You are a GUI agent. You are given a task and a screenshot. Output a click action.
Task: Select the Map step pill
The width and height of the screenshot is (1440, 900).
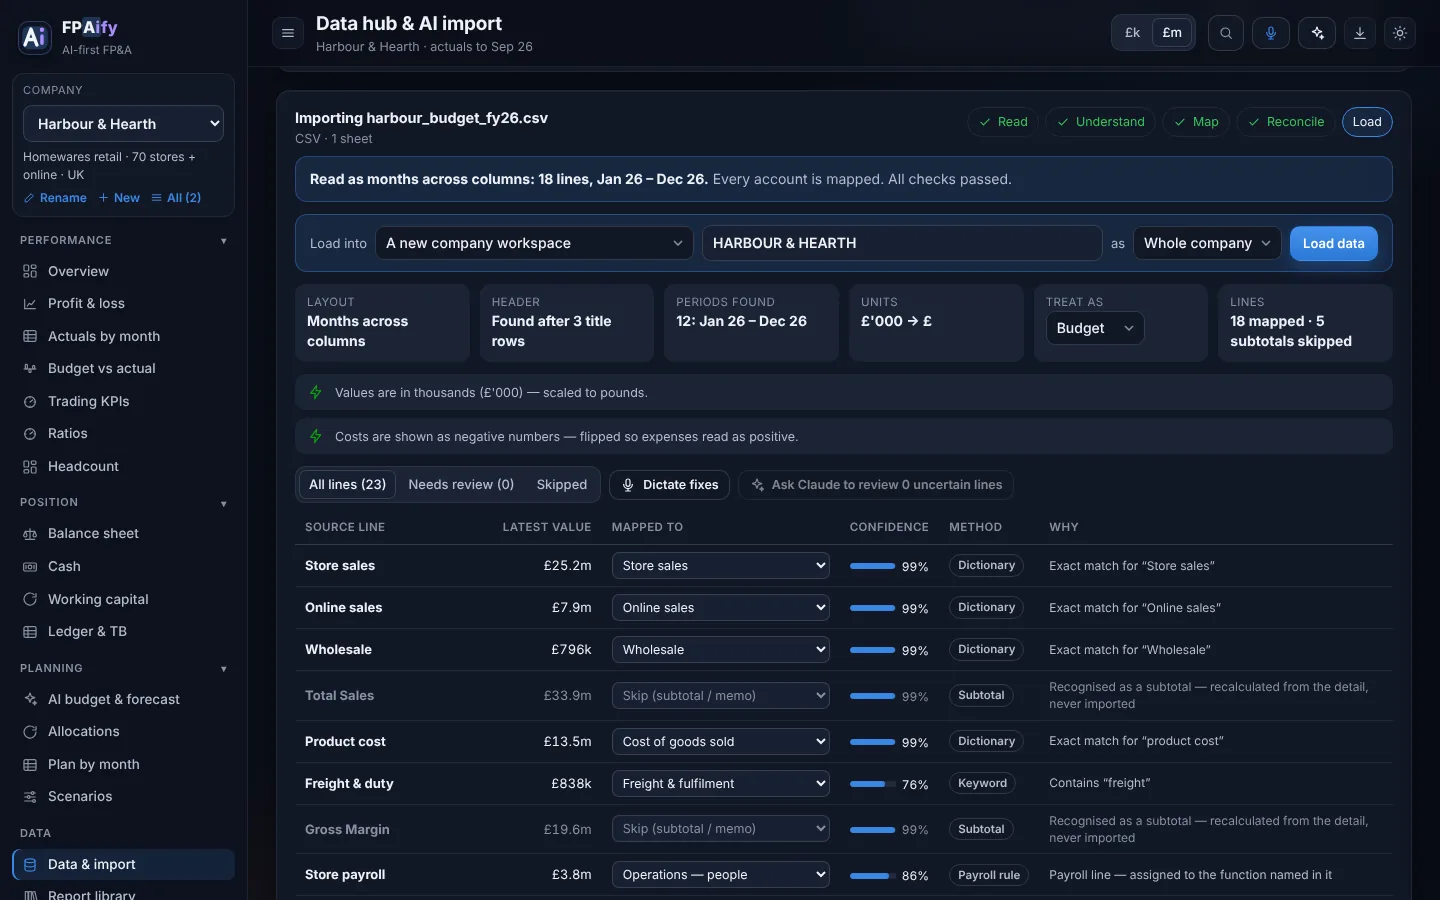click(1196, 122)
